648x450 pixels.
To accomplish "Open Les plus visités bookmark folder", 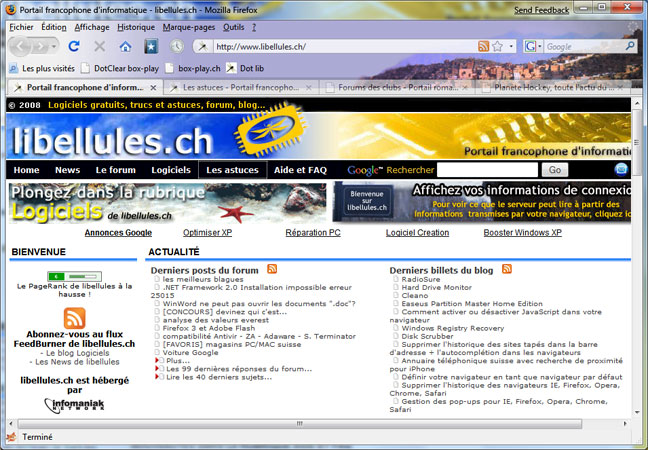I will tap(42, 68).
